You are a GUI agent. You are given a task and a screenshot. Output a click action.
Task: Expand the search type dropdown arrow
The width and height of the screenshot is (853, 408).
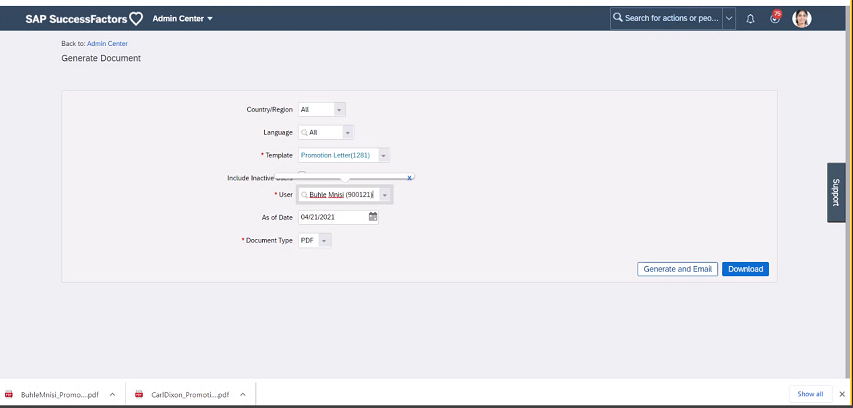click(x=729, y=18)
